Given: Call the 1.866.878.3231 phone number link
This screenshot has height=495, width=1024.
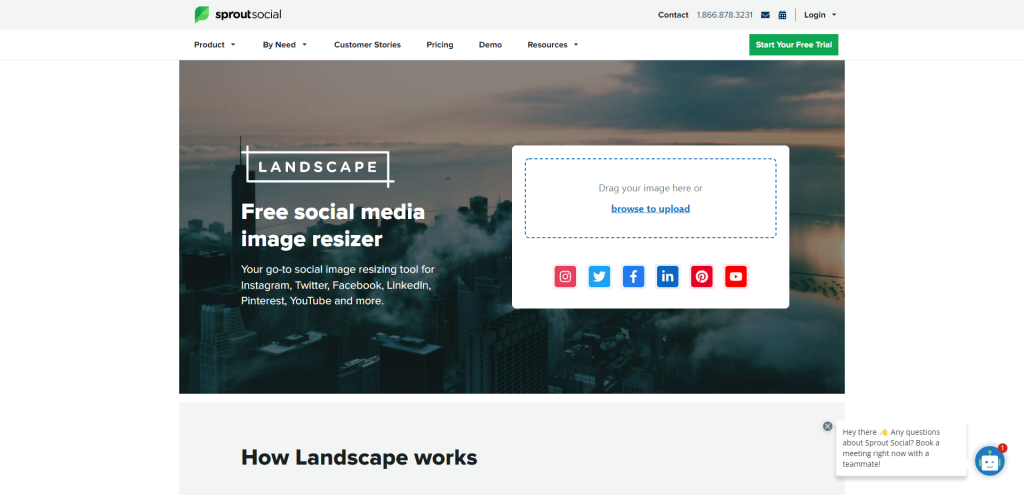Looking at the screenshot, I should point(725,15).
